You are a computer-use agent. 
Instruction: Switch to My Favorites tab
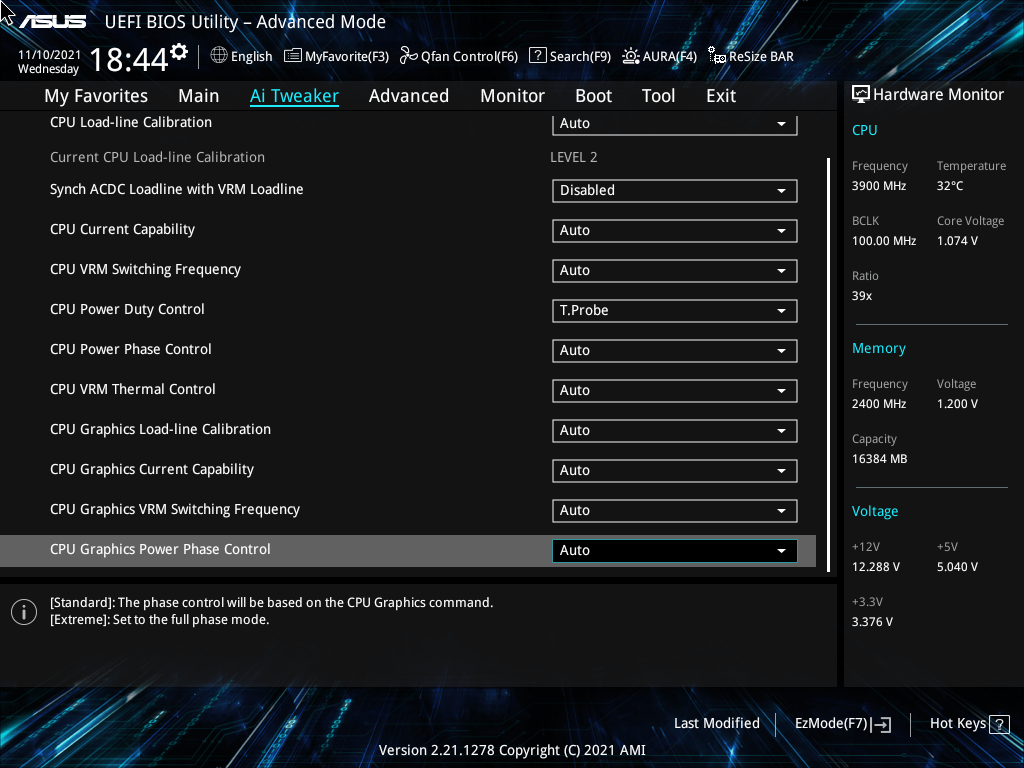click(x=96, y=96)
